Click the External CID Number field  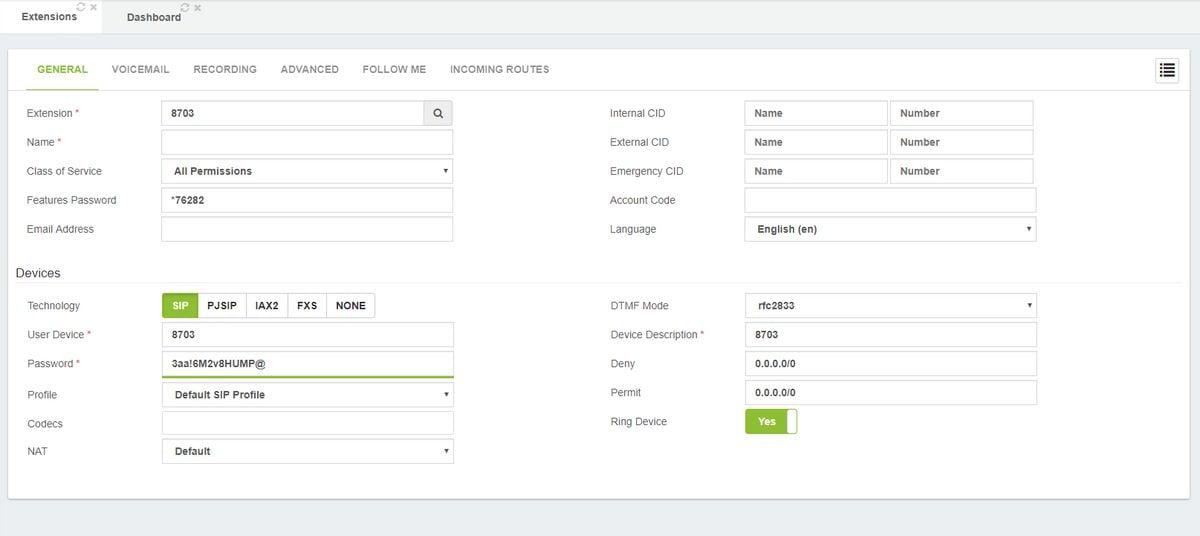tap(962, 142)
